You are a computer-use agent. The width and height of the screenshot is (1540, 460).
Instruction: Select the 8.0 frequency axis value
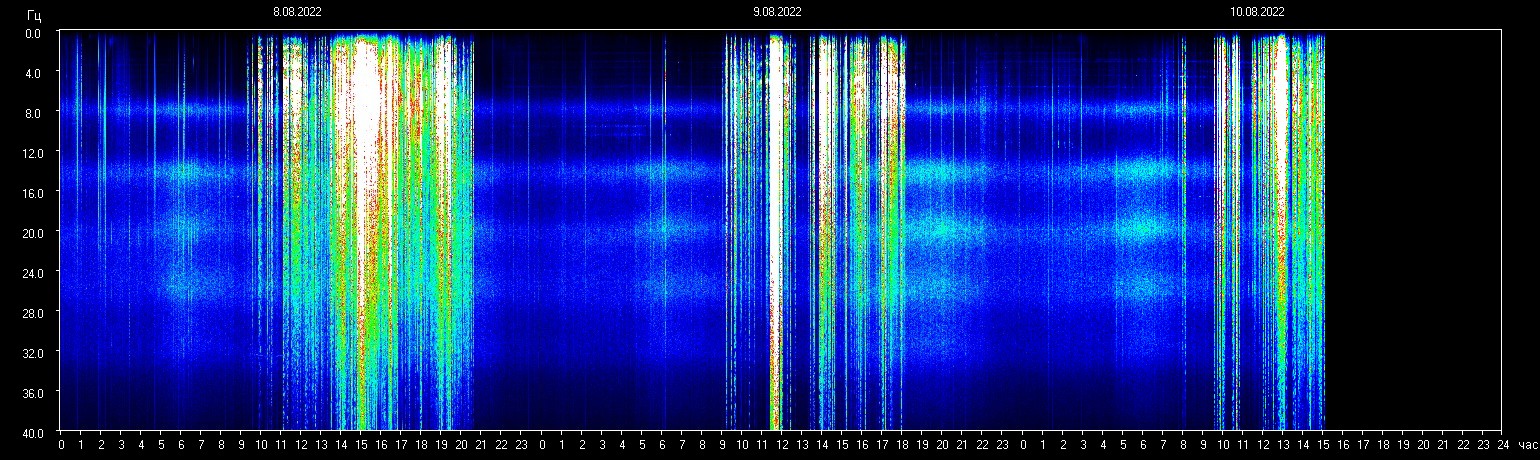pyautogui.click(x=32, y=113)
